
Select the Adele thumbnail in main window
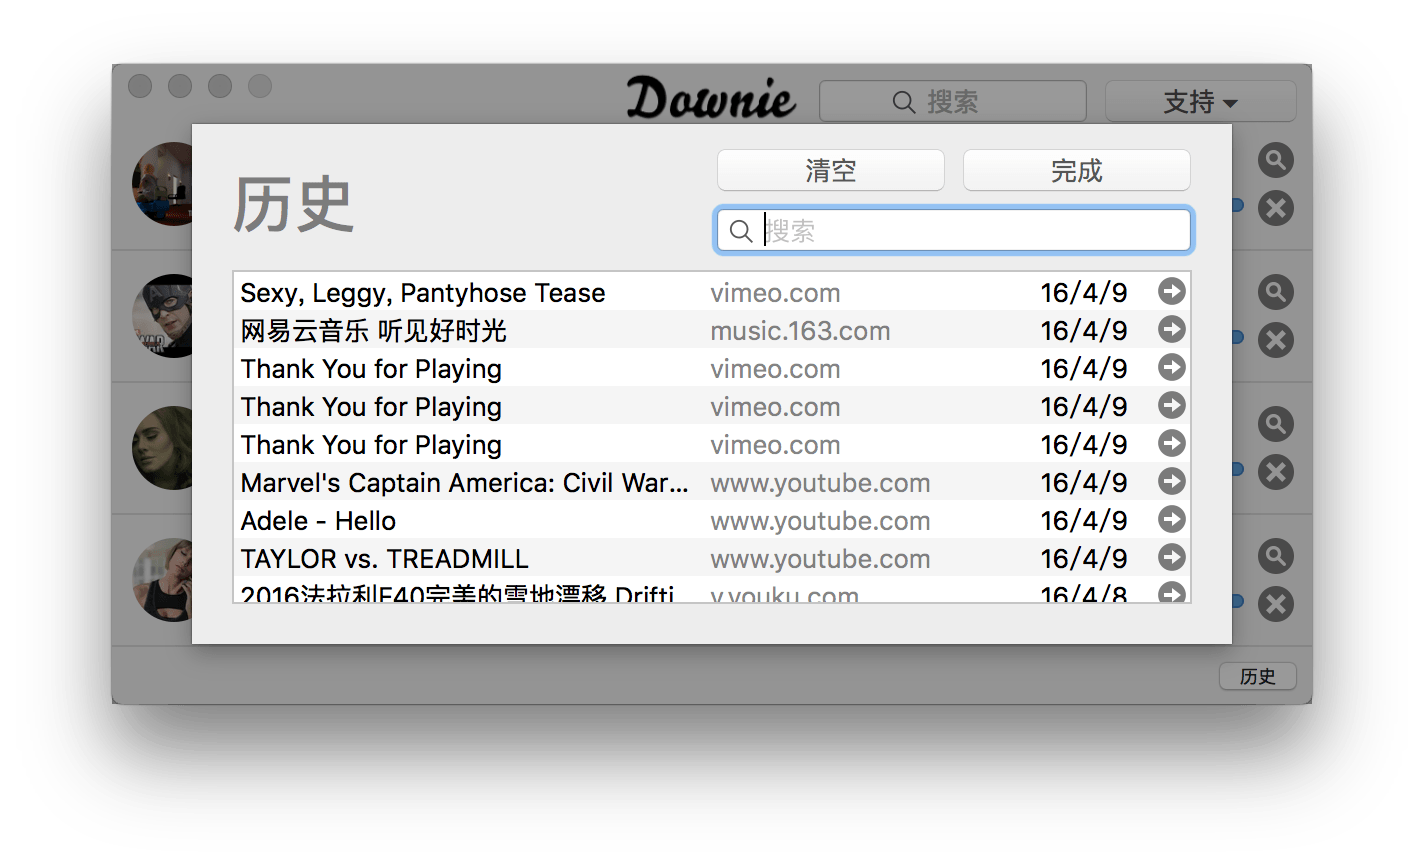pos(162,448)
